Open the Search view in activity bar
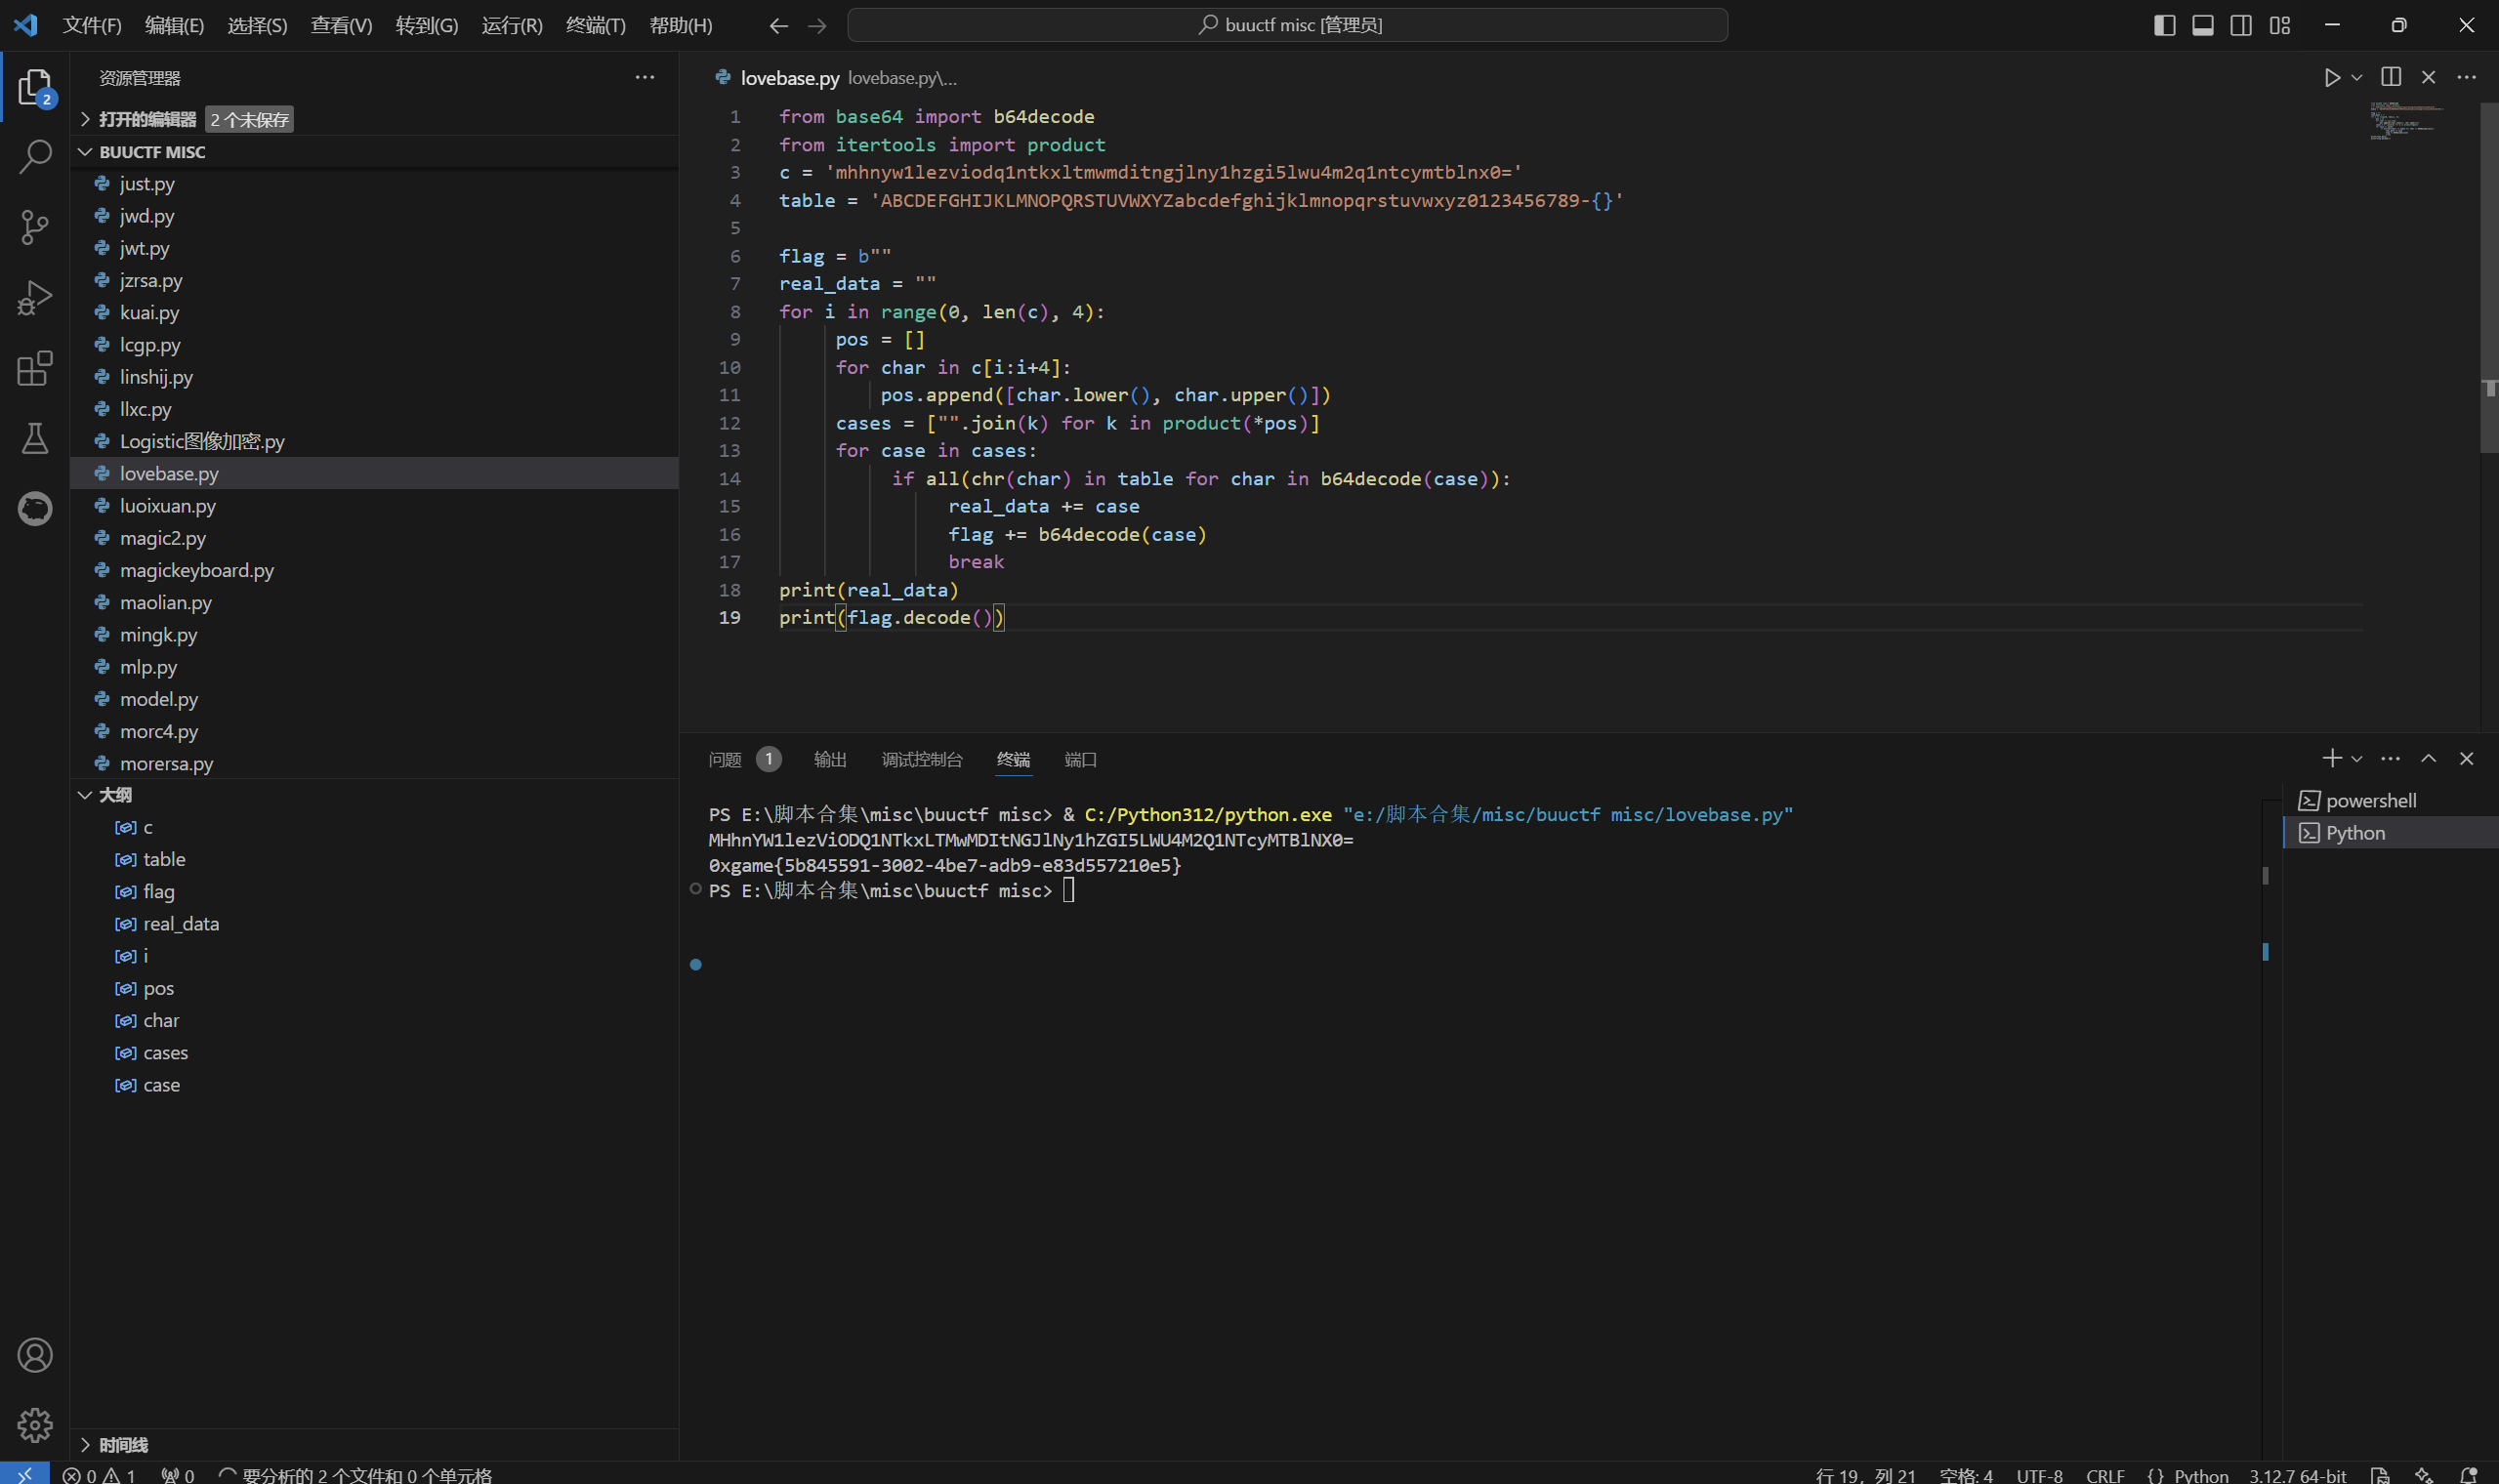 pos(35,157)
